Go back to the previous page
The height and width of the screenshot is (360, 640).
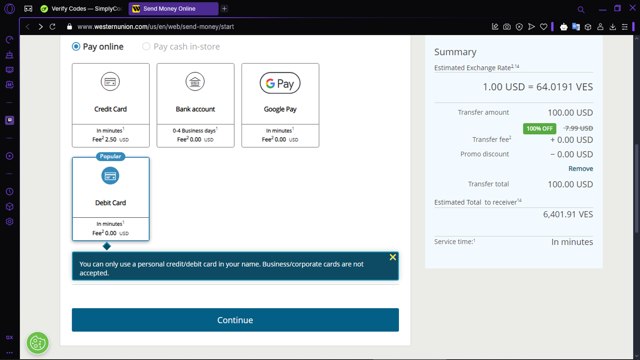(27, 27)
